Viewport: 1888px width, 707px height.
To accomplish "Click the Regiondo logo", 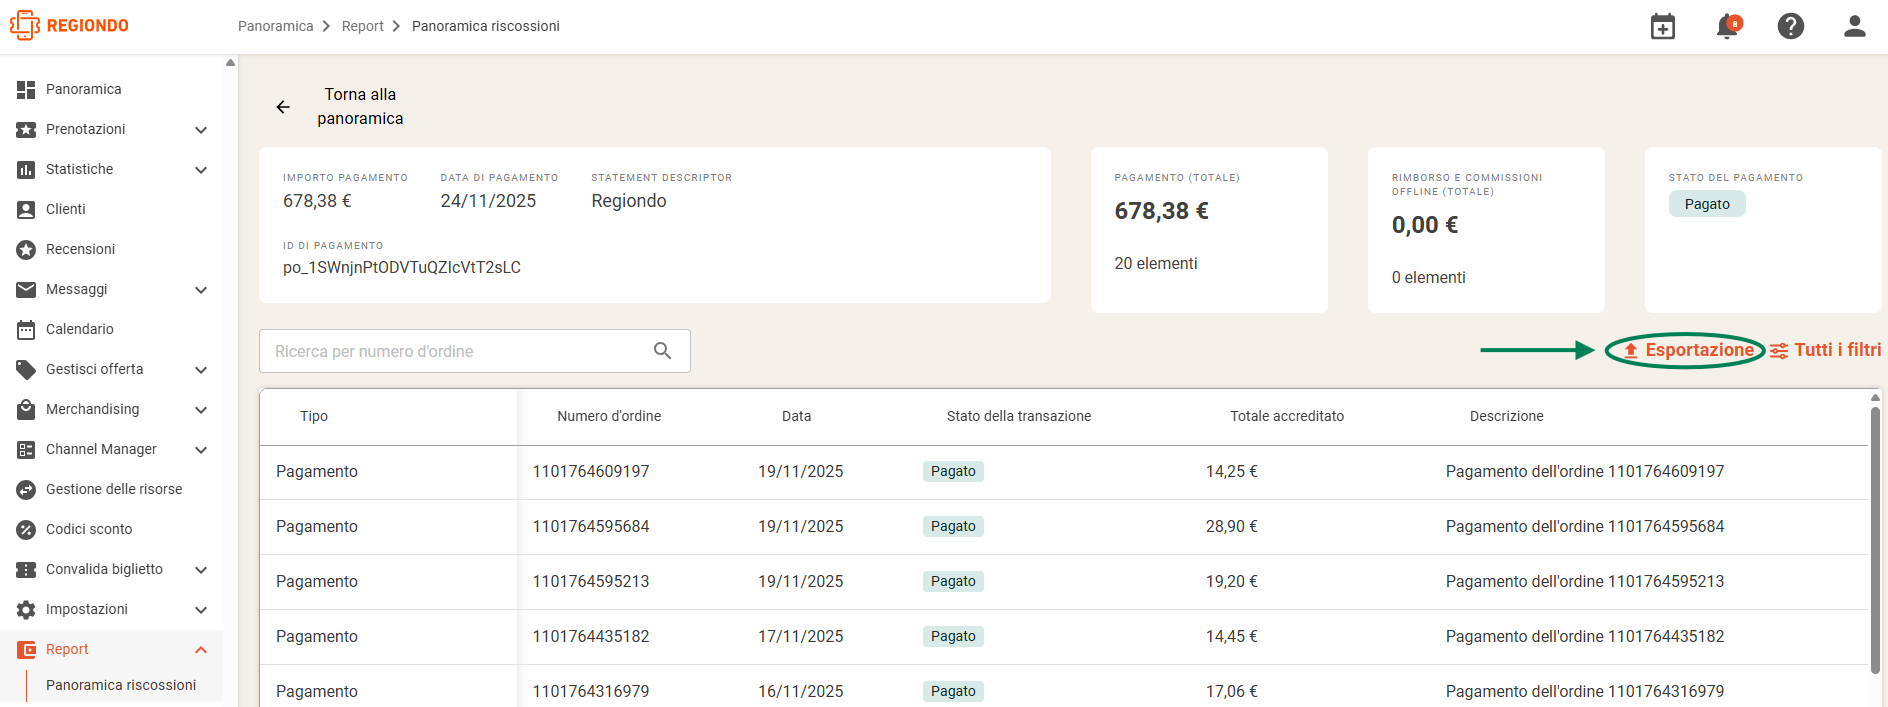I will pos(69,25).
